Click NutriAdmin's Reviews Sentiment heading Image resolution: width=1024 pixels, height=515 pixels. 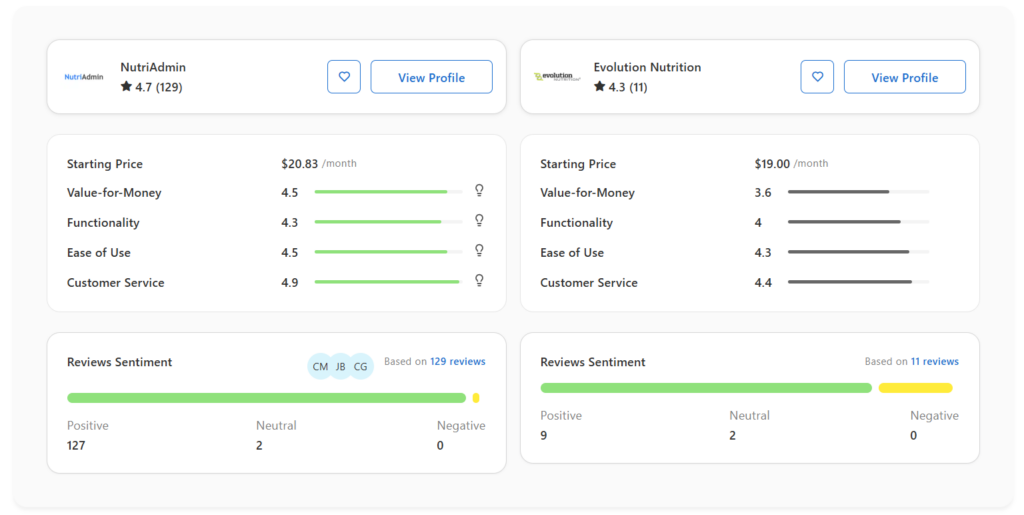(x=120, y=362)
